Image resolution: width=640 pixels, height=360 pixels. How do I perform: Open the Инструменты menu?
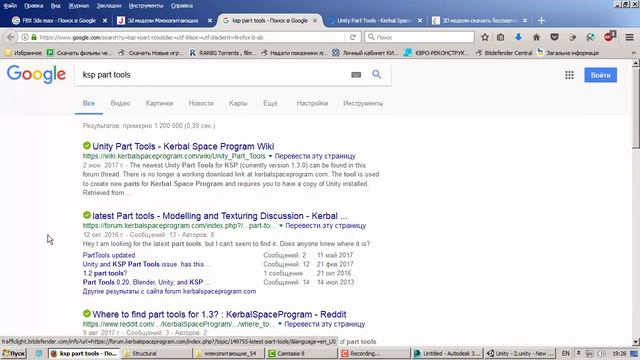click(x=146, y=6)
